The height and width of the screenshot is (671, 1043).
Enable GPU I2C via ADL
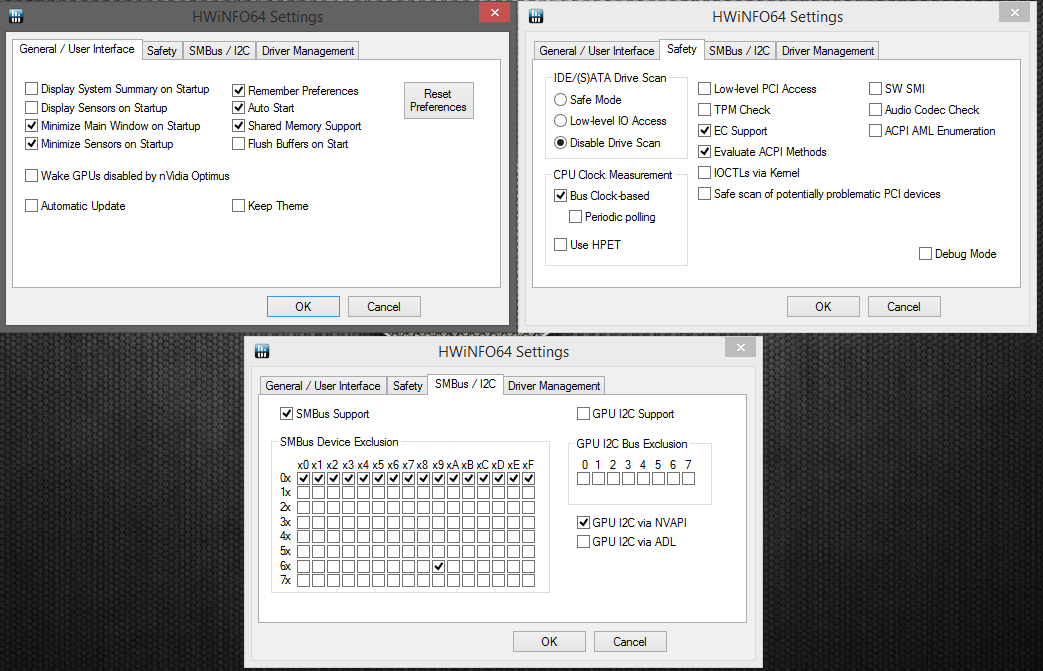626,542
